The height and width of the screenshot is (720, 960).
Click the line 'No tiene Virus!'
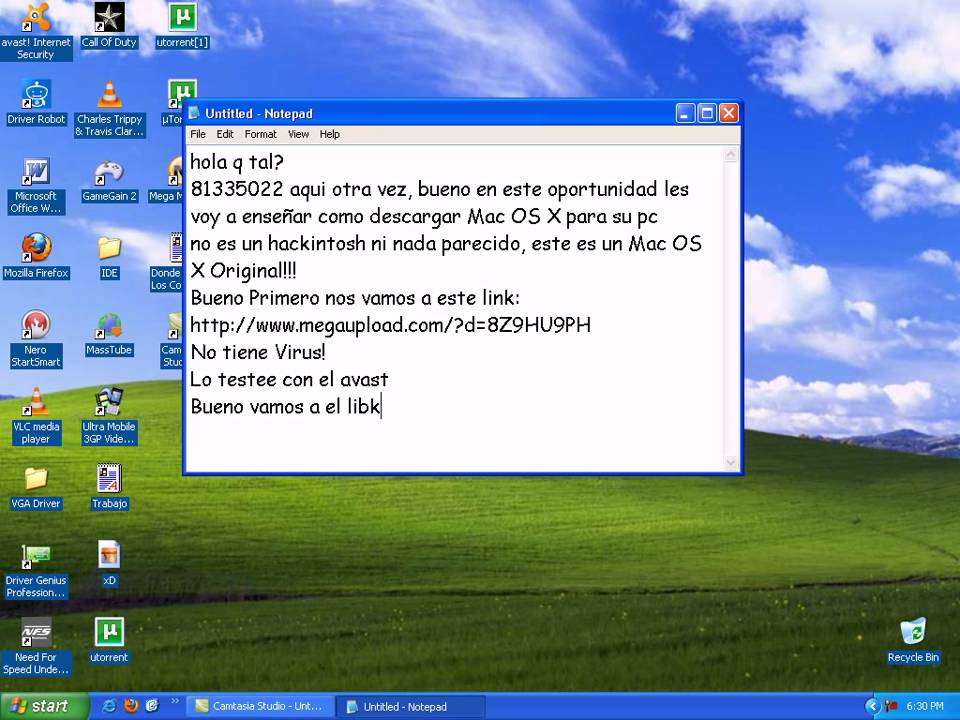pyautogui.click(x=258, y=352)
